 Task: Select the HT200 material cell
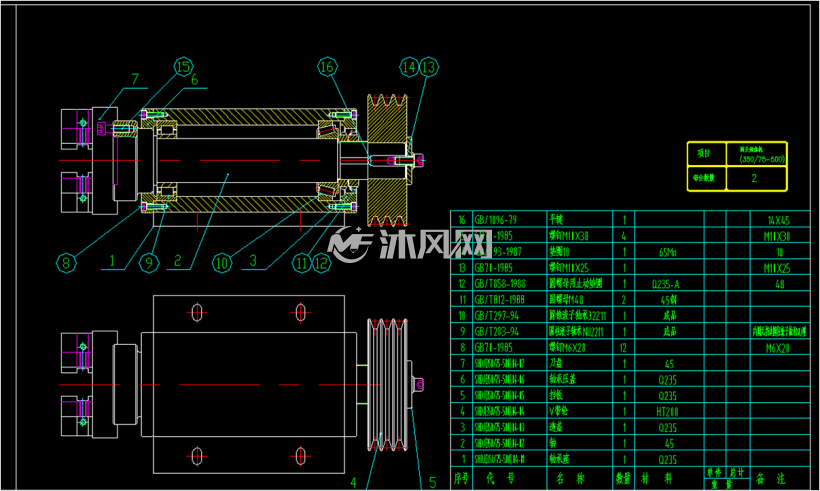point(667,412)
